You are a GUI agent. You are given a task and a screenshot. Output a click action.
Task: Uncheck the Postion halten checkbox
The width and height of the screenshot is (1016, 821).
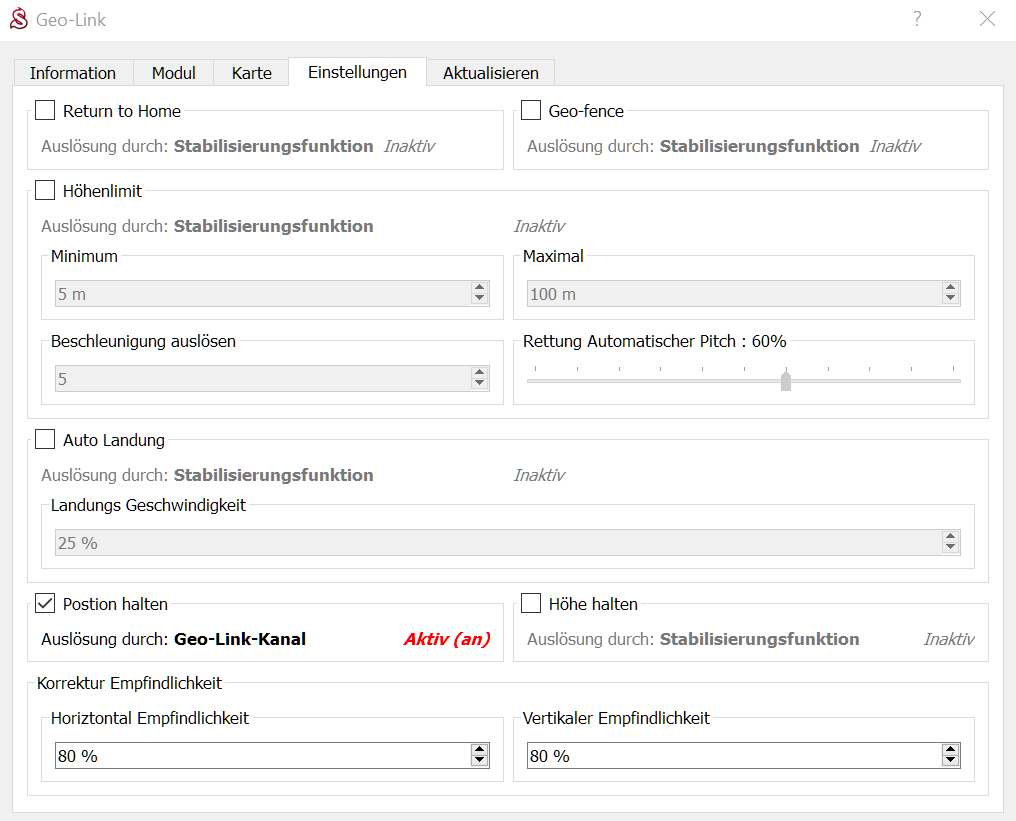[x=46, y=603]
